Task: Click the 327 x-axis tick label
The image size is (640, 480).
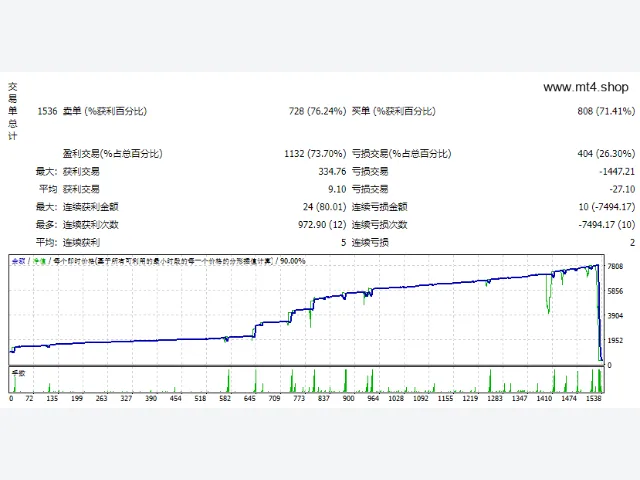Action: coord(126,398)
